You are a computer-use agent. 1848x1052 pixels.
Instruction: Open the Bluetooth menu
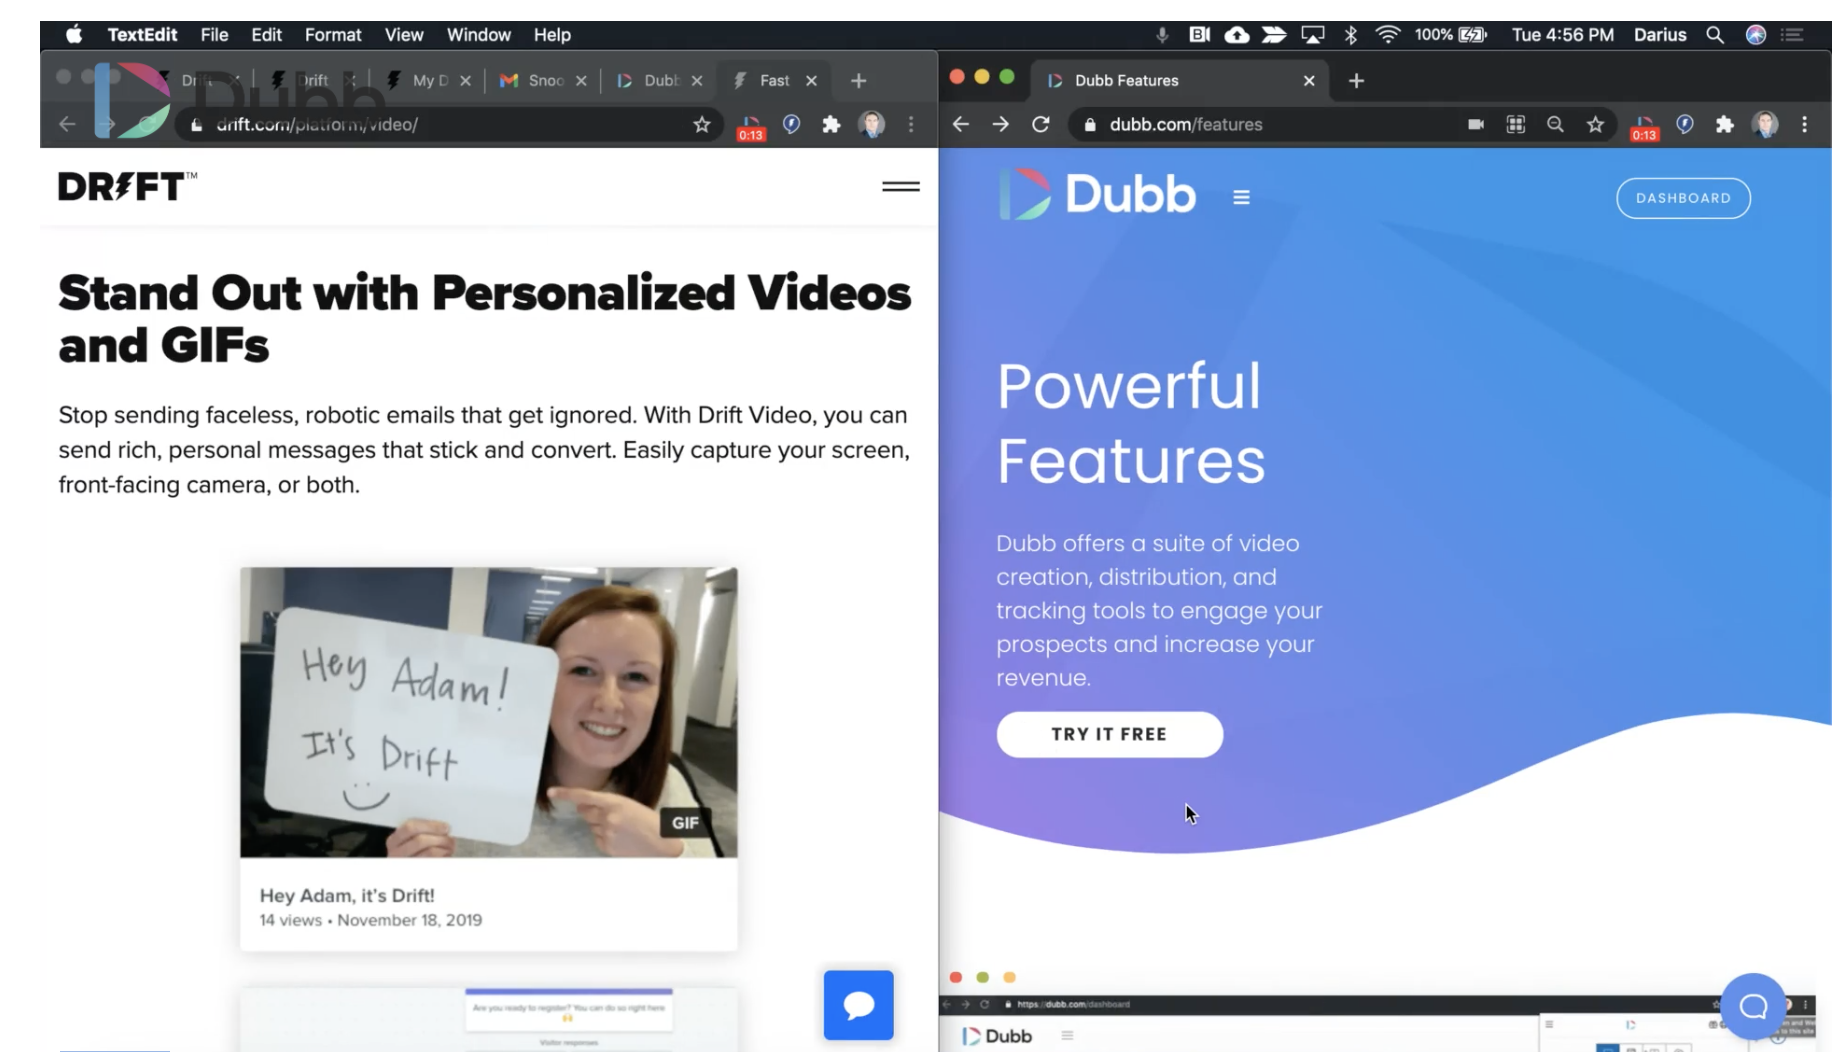[1351, 35]
